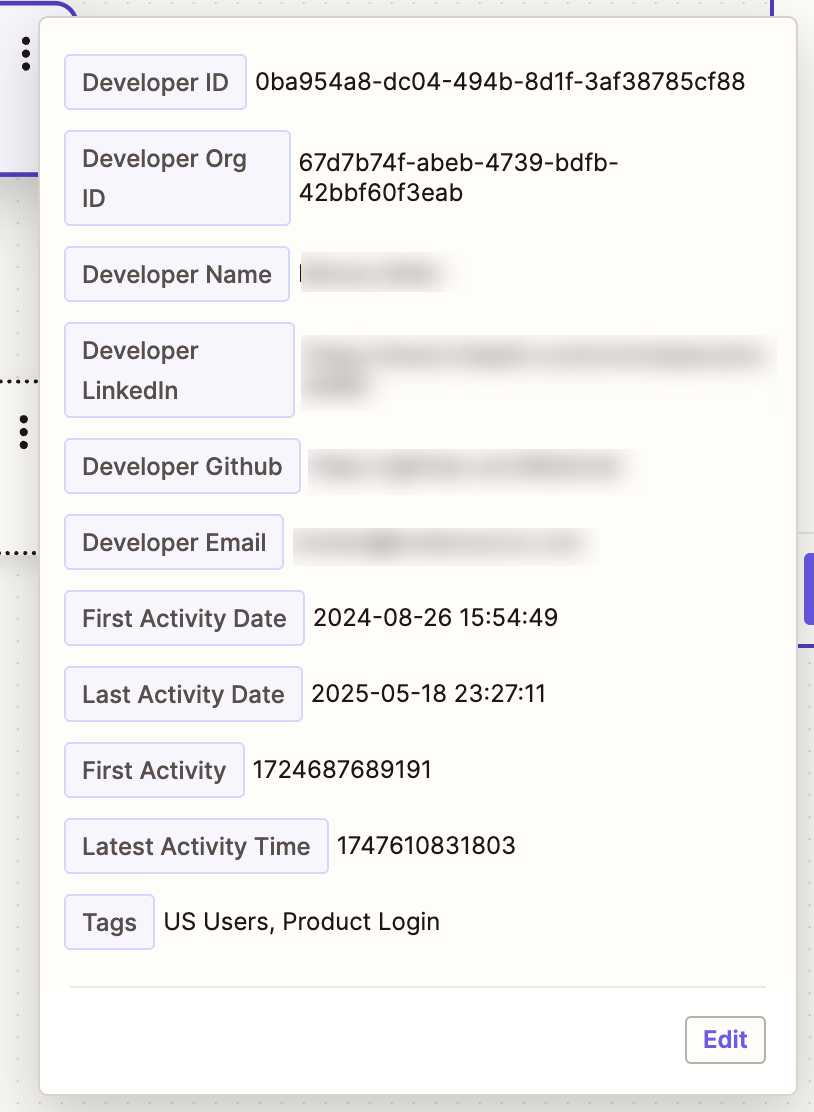Click the Tags value US Users, Product Login

[x=302, y=922]
